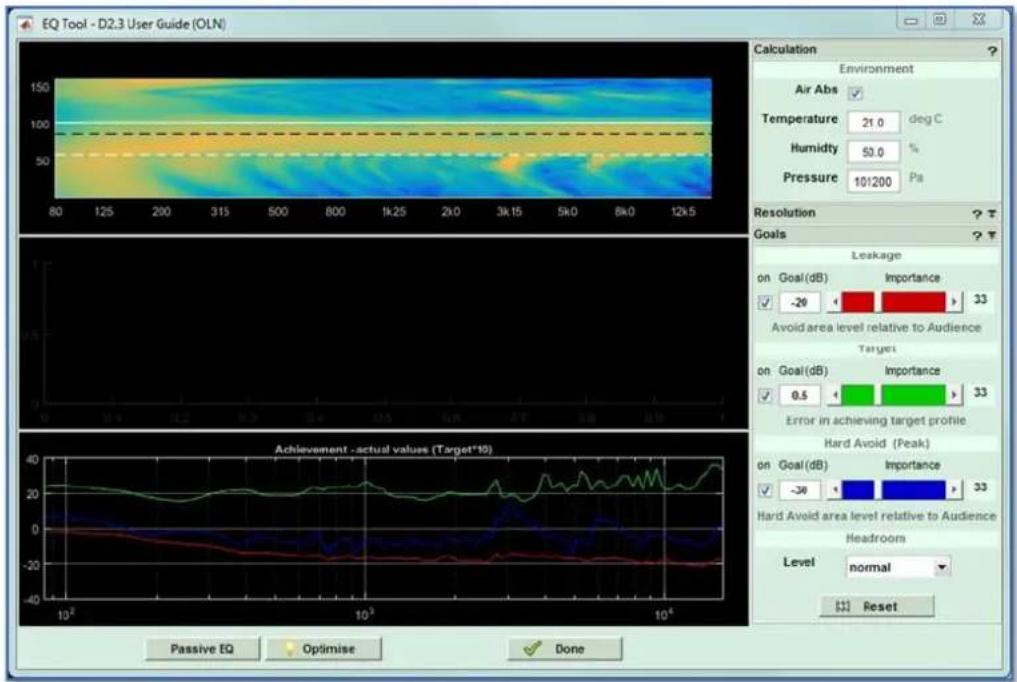Click the Pressure input field
Screen dimensions: 1017x682
pyautogui.click(x=873, y=182)
